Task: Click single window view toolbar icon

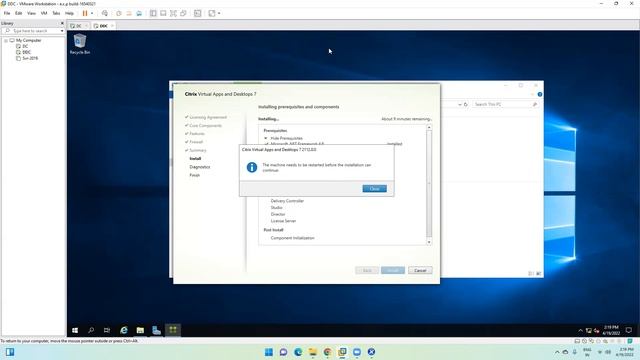Action: (163, 13)
